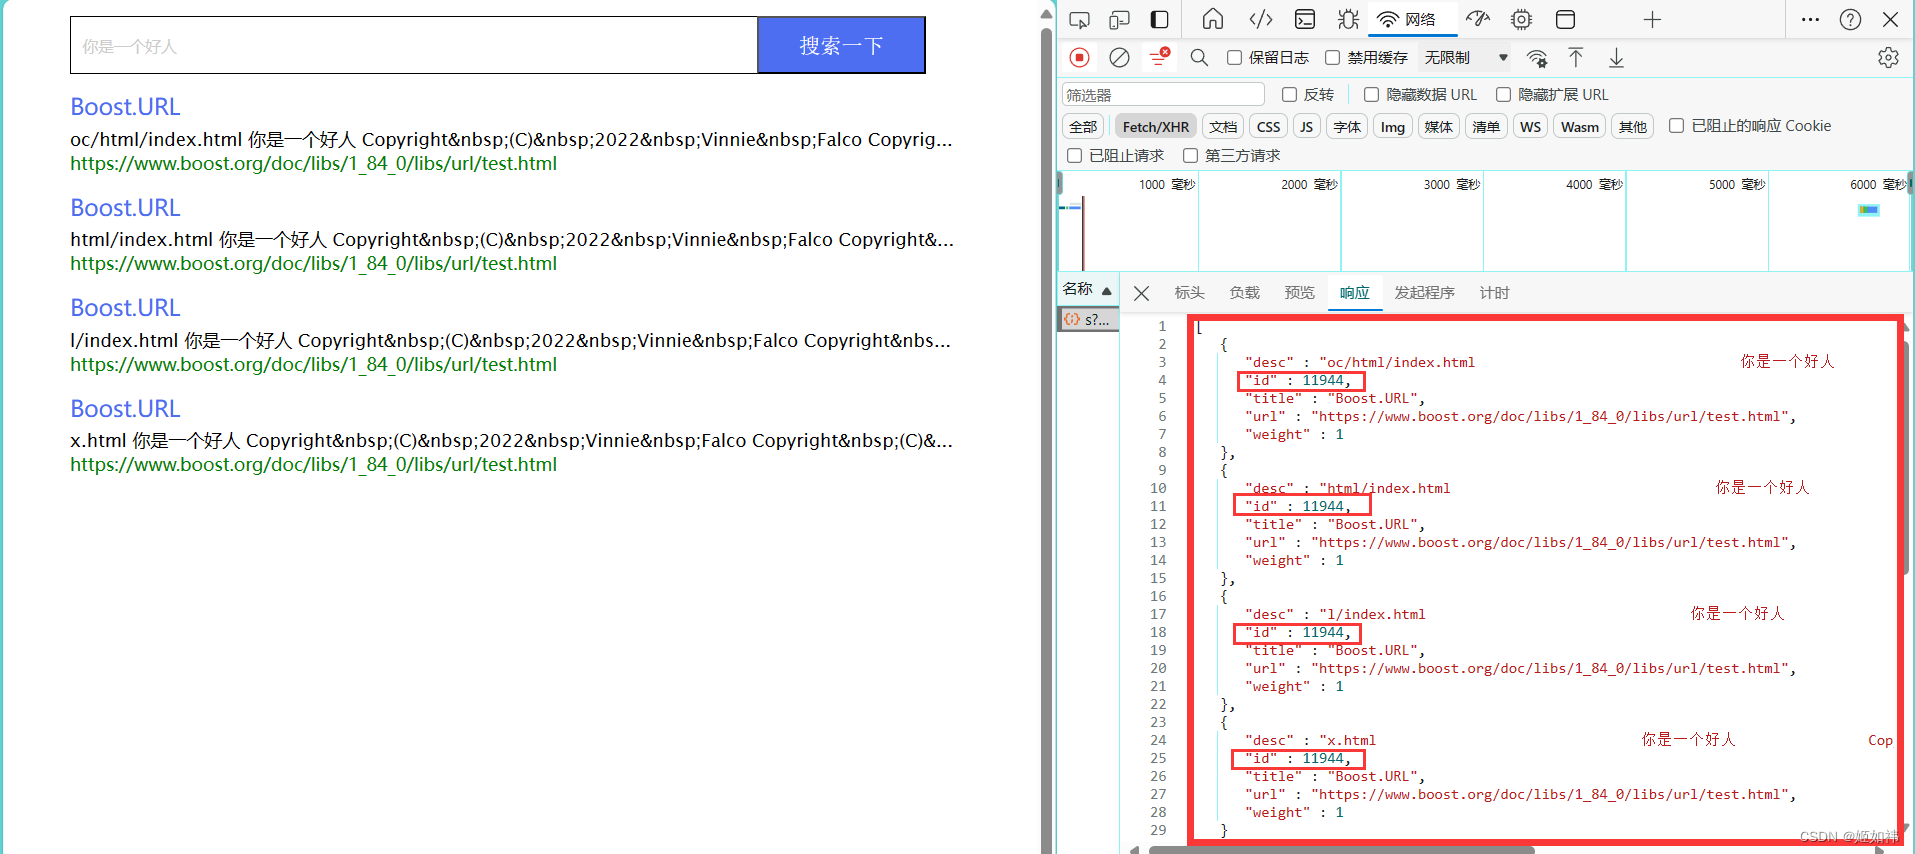Open Boost.URL result above x.html description
Screen dimensions: 1915x854
pyautogui.click(x=125, y=409)
